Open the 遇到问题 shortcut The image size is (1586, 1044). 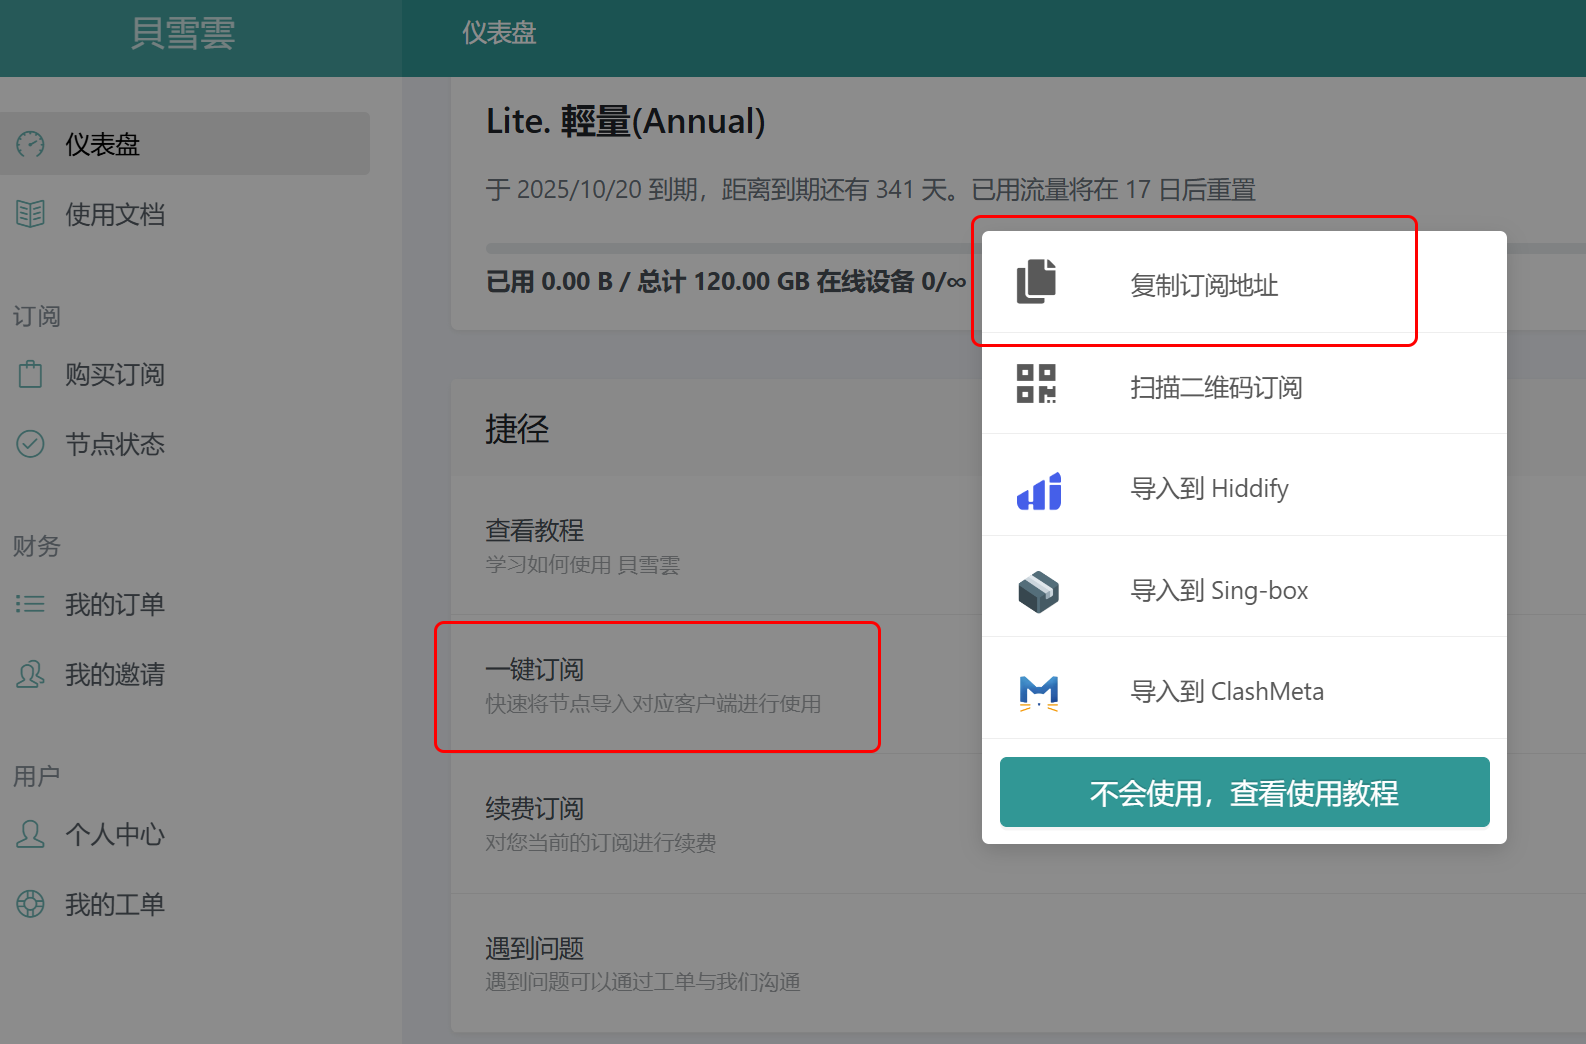pyautogui.click(x=1018, y=963)
